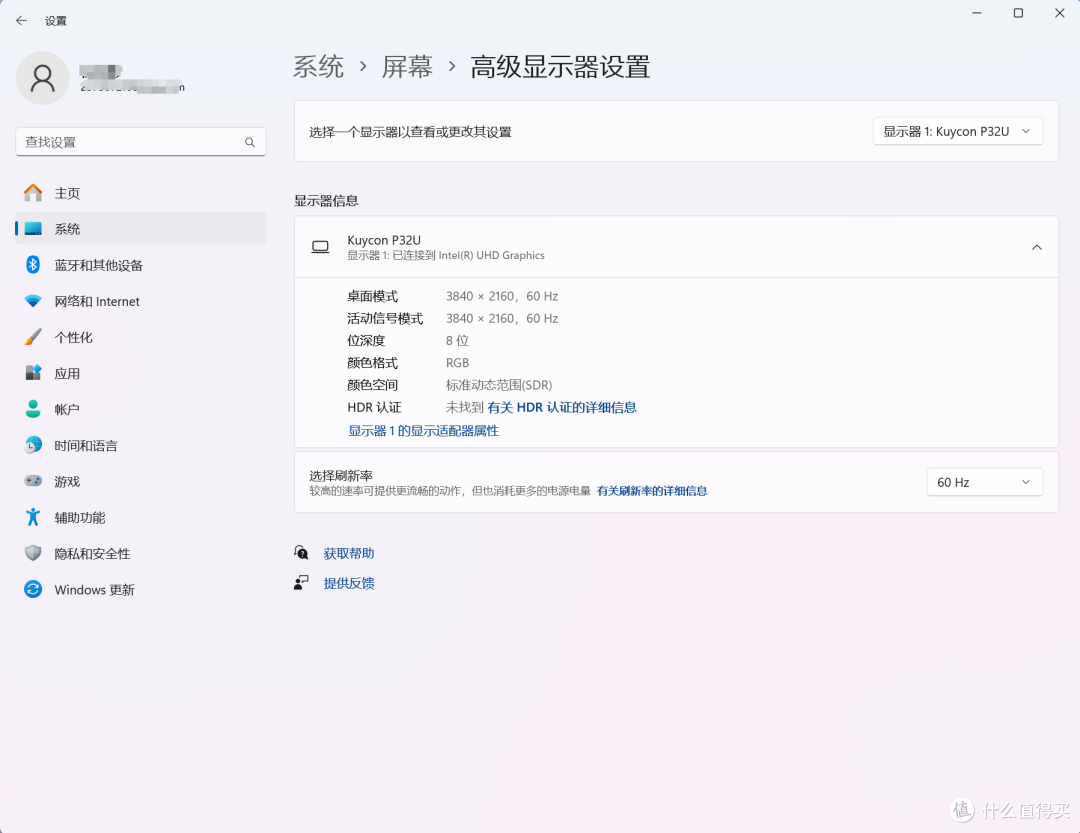Click the 选择刷新率 label

[x=341, y=475]
